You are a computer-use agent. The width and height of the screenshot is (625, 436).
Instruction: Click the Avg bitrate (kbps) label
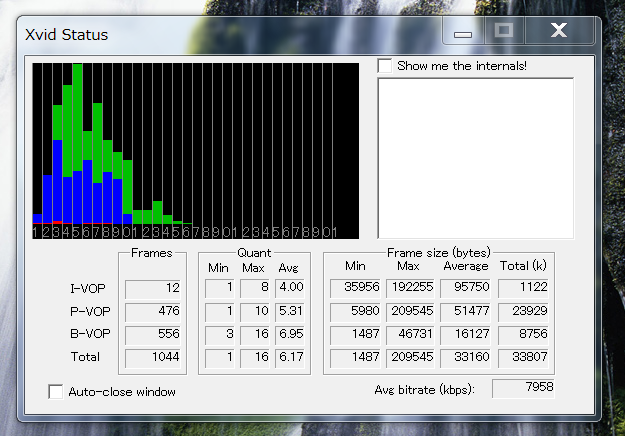[425, 390]
